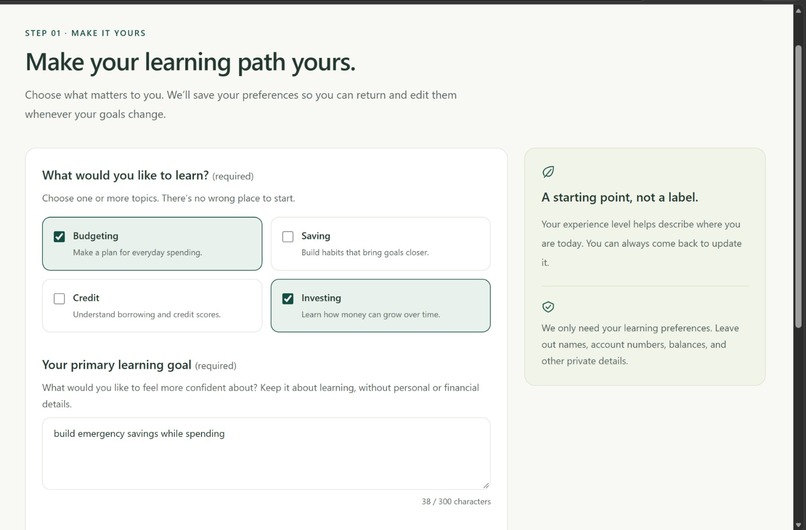Uncheck the Investing topic checkbox

click(288, 299)
